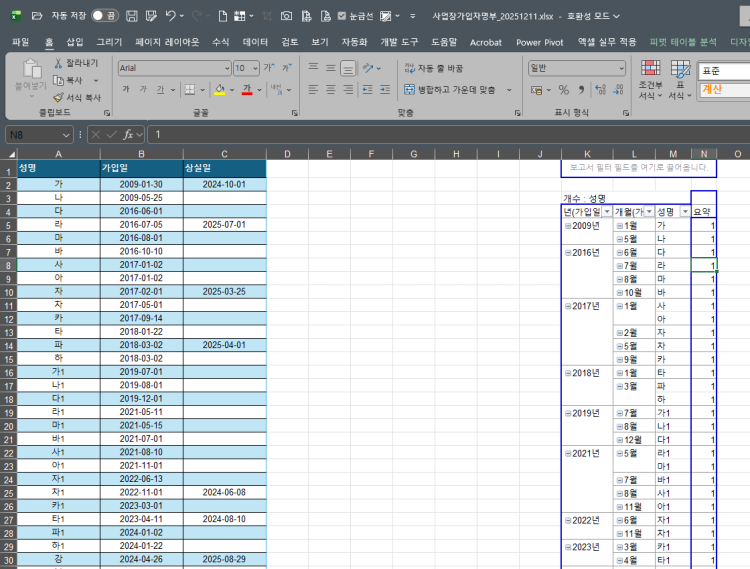Viewport: 750px width, 569px height.
Task: Switch to the 삽입 (Insert) tab
Action: (x=75, y=42)
